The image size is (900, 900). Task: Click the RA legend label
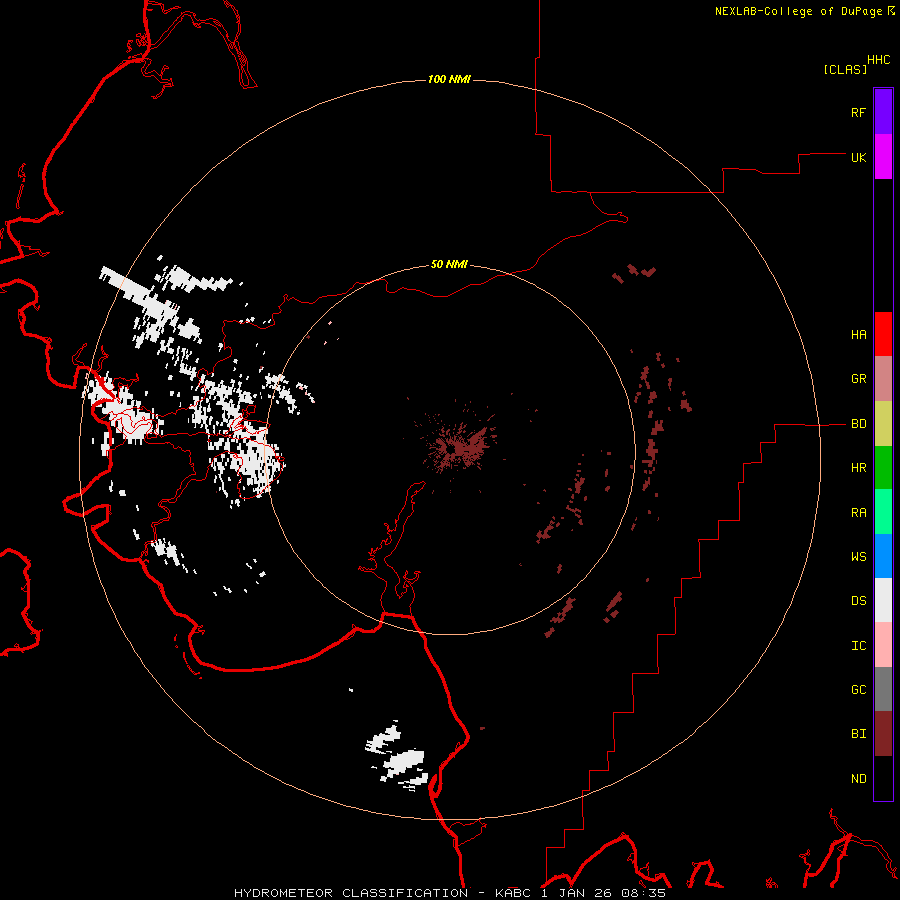coord(858,513)
